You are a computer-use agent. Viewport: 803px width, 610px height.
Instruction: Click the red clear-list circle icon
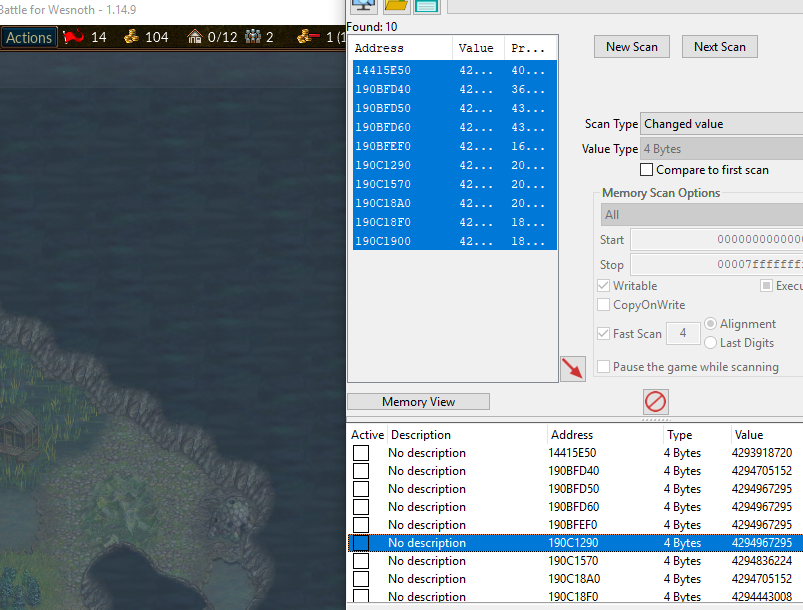coord(655,402)
